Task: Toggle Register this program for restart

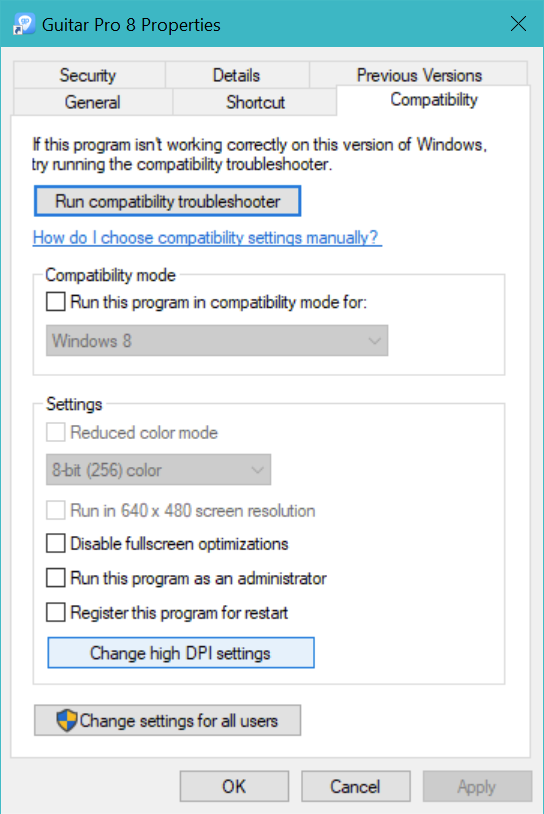Action: (x=56, y=613)
